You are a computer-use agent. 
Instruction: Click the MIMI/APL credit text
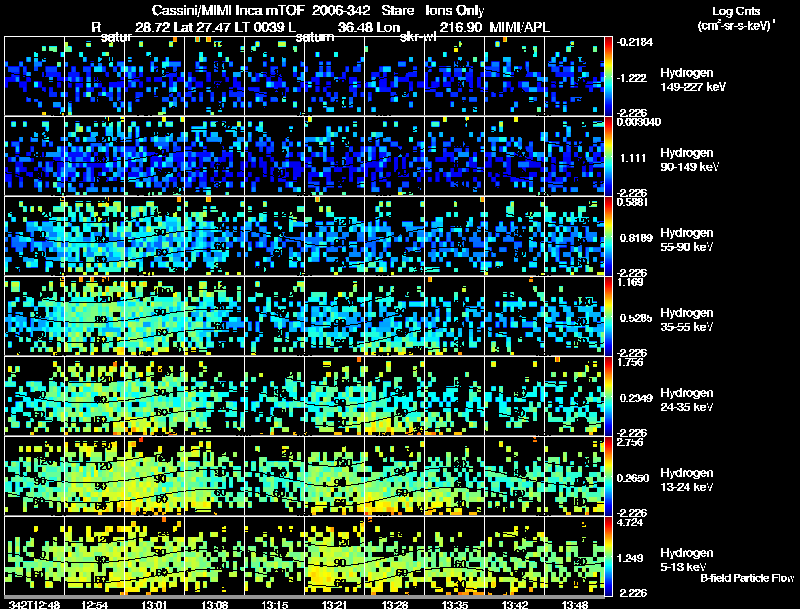click(x=519, y=27)
